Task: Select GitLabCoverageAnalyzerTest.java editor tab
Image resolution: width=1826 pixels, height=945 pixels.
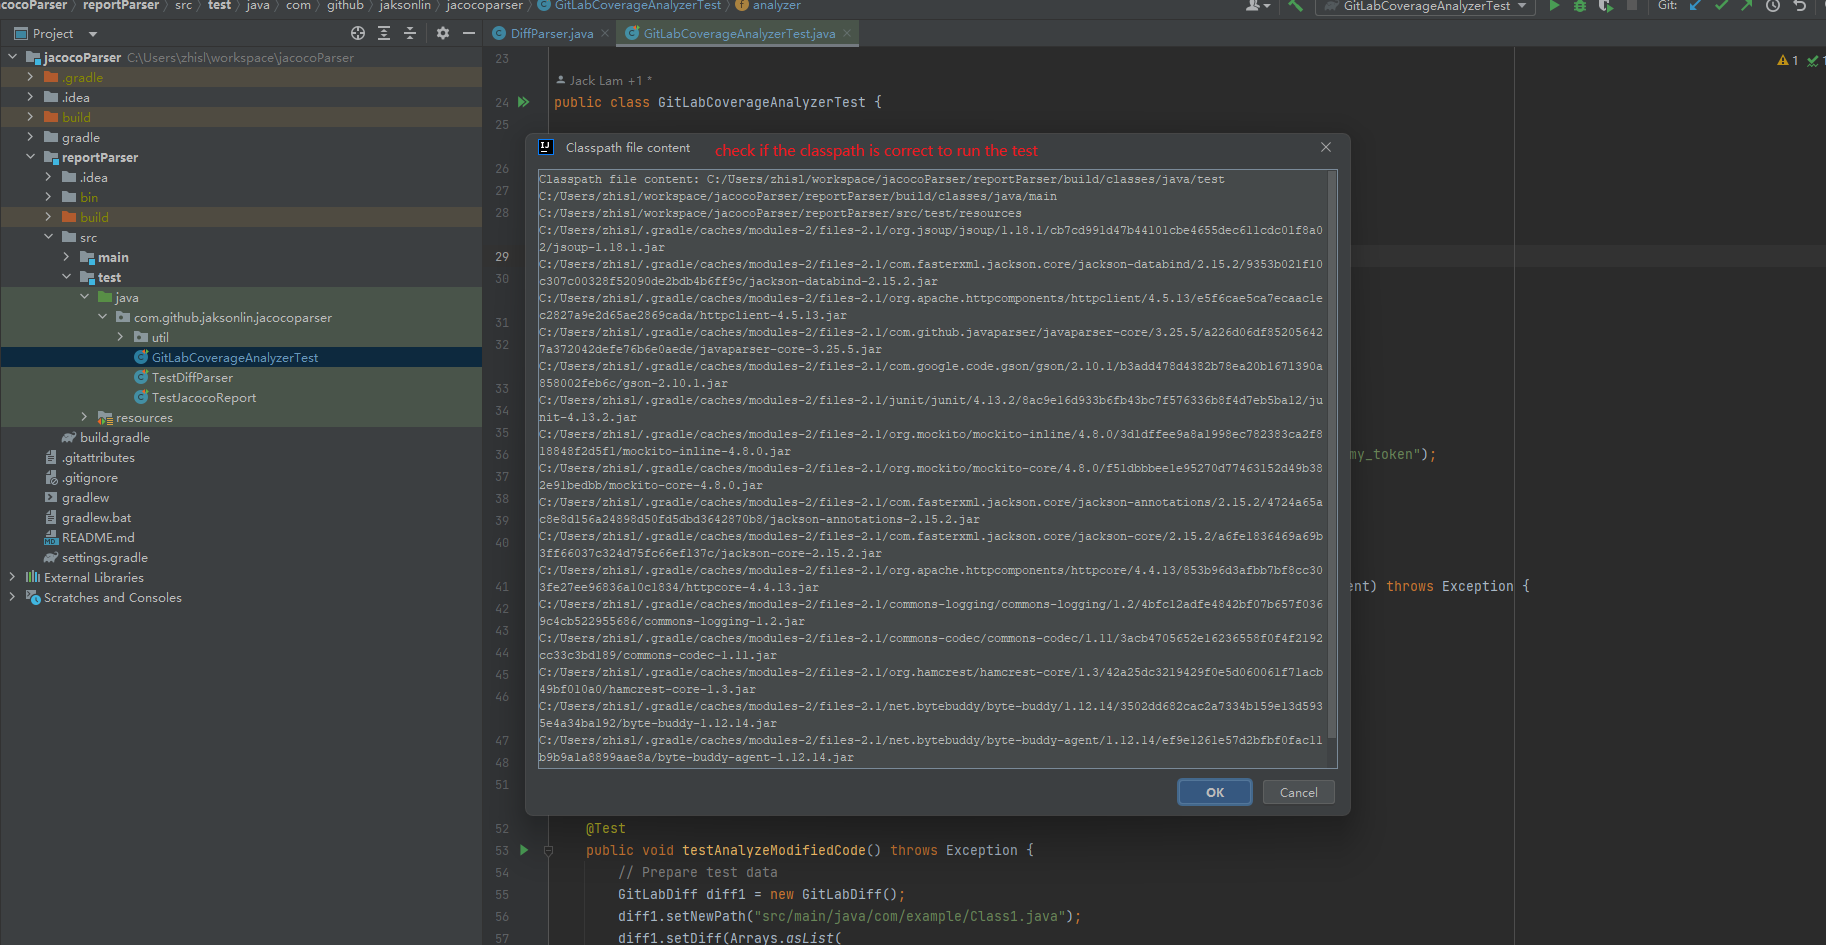Action: coord(739,33)
